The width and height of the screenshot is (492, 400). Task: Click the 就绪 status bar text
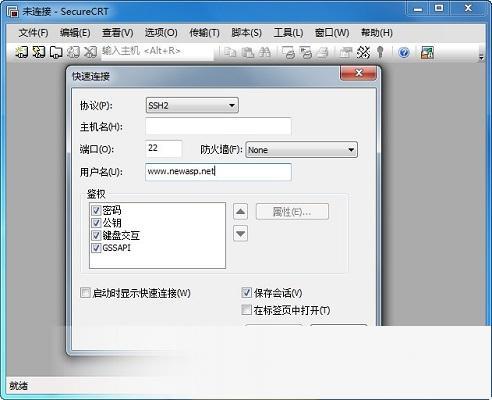[19, 386]
